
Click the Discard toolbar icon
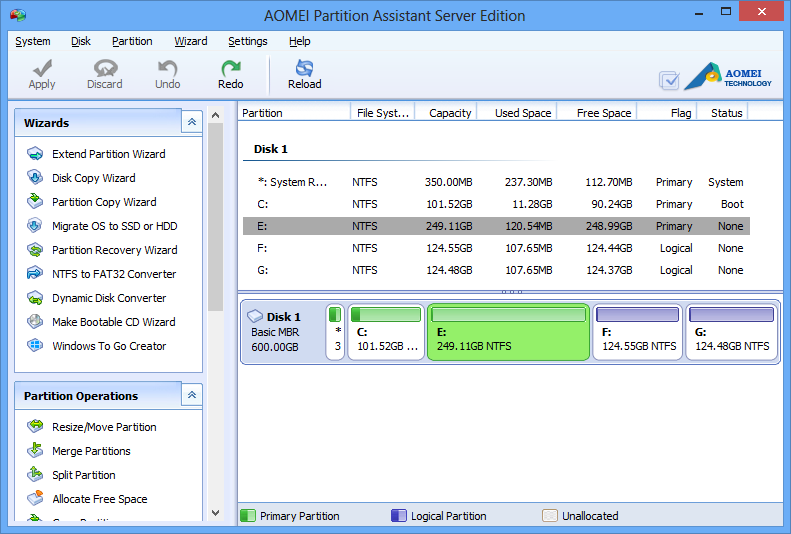pyautogui.click(x=105, y=68)
